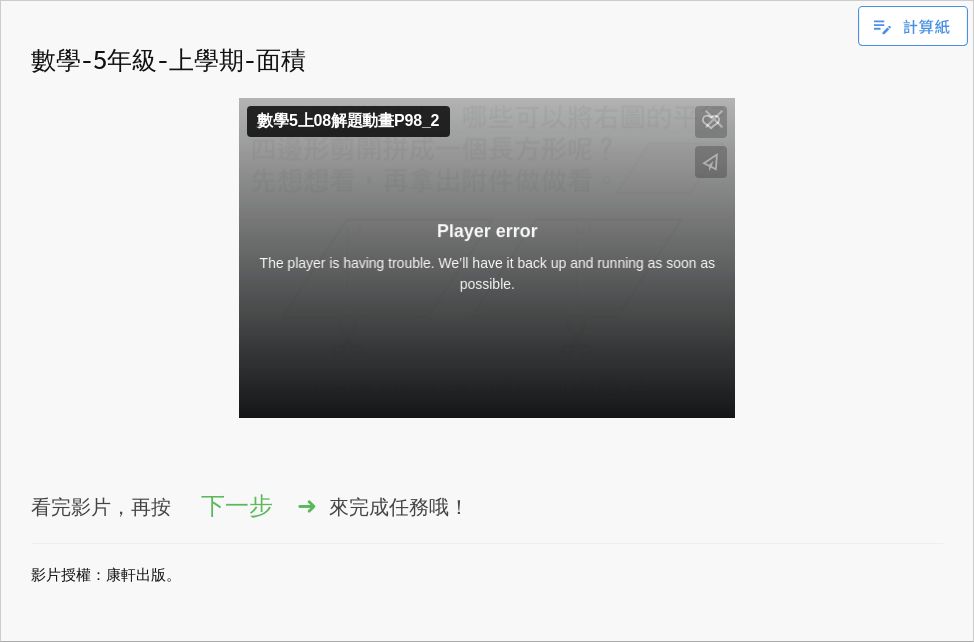
Task: Select the heading 數學-5年級-上學期-面積
Action: click(168, 61)
